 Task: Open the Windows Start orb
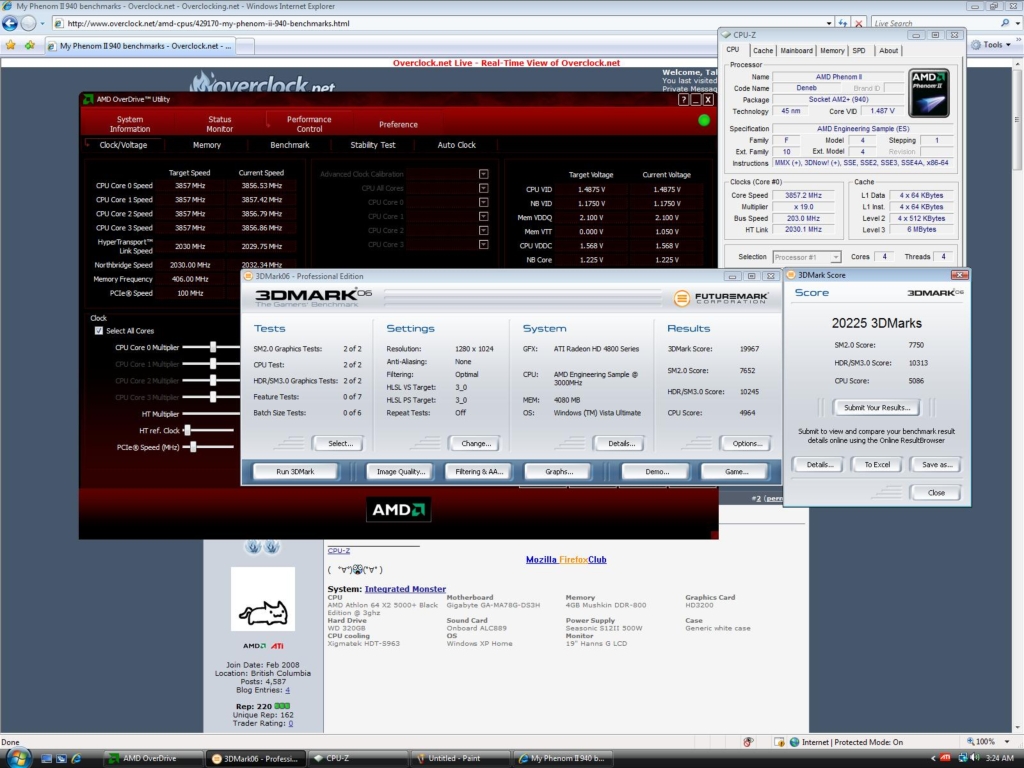(x=16, y=758)
